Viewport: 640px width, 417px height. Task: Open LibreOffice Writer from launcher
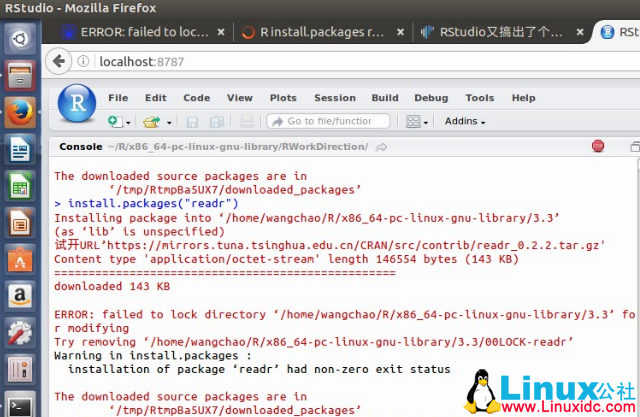pyautogui.click(x=20, y=149)
